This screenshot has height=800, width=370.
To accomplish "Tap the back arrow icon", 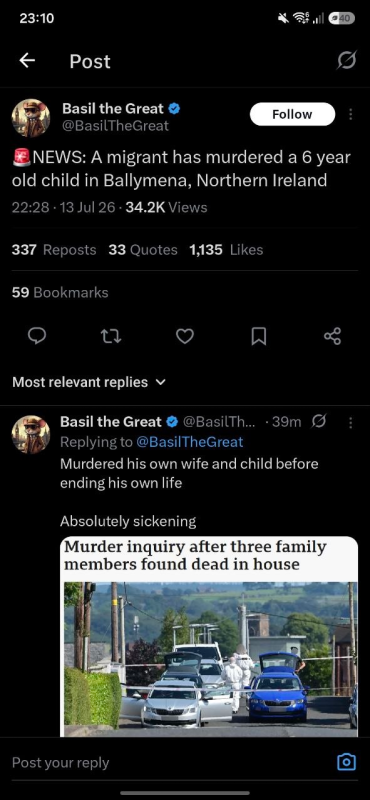I will click(x=27, y=61).
